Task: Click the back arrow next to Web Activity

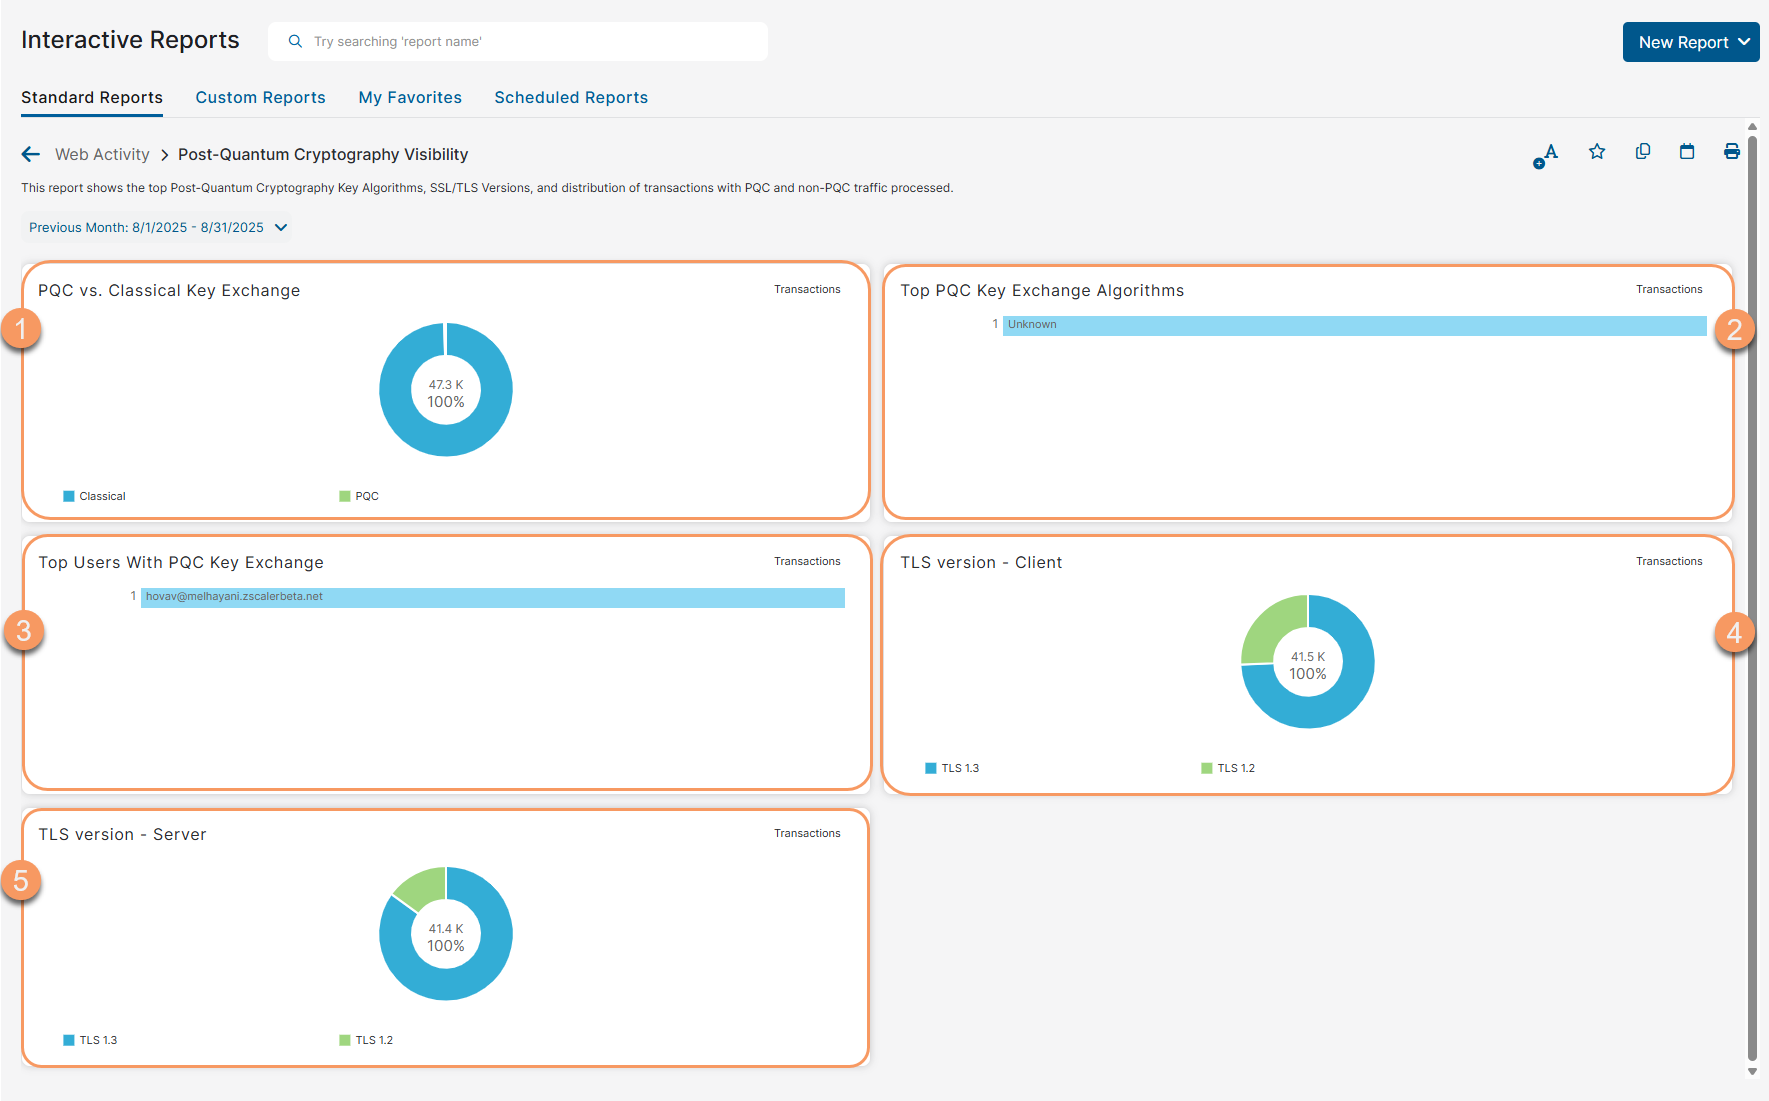Action: point(31,154)
